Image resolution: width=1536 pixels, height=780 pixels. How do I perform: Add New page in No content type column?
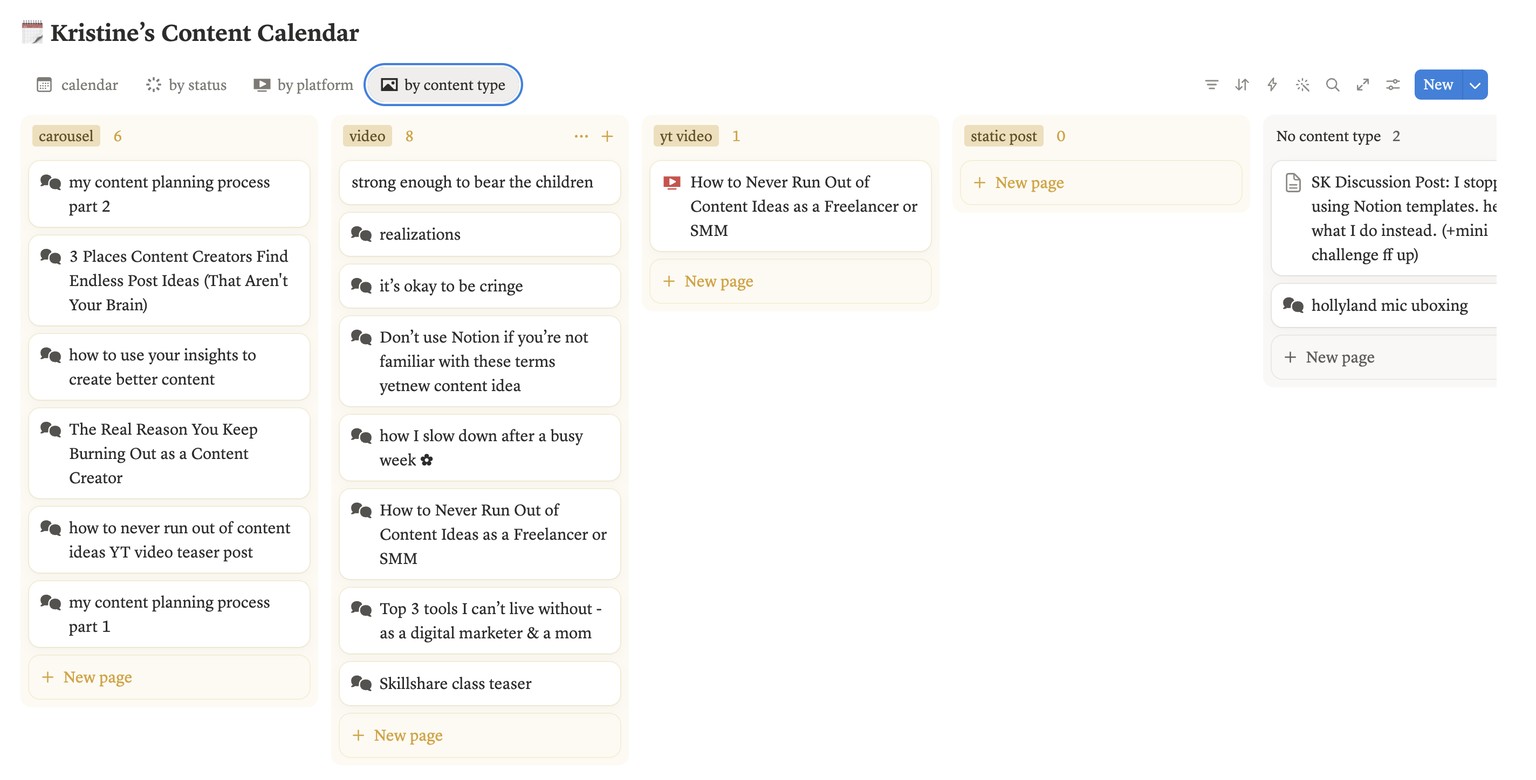(1384, 358)
